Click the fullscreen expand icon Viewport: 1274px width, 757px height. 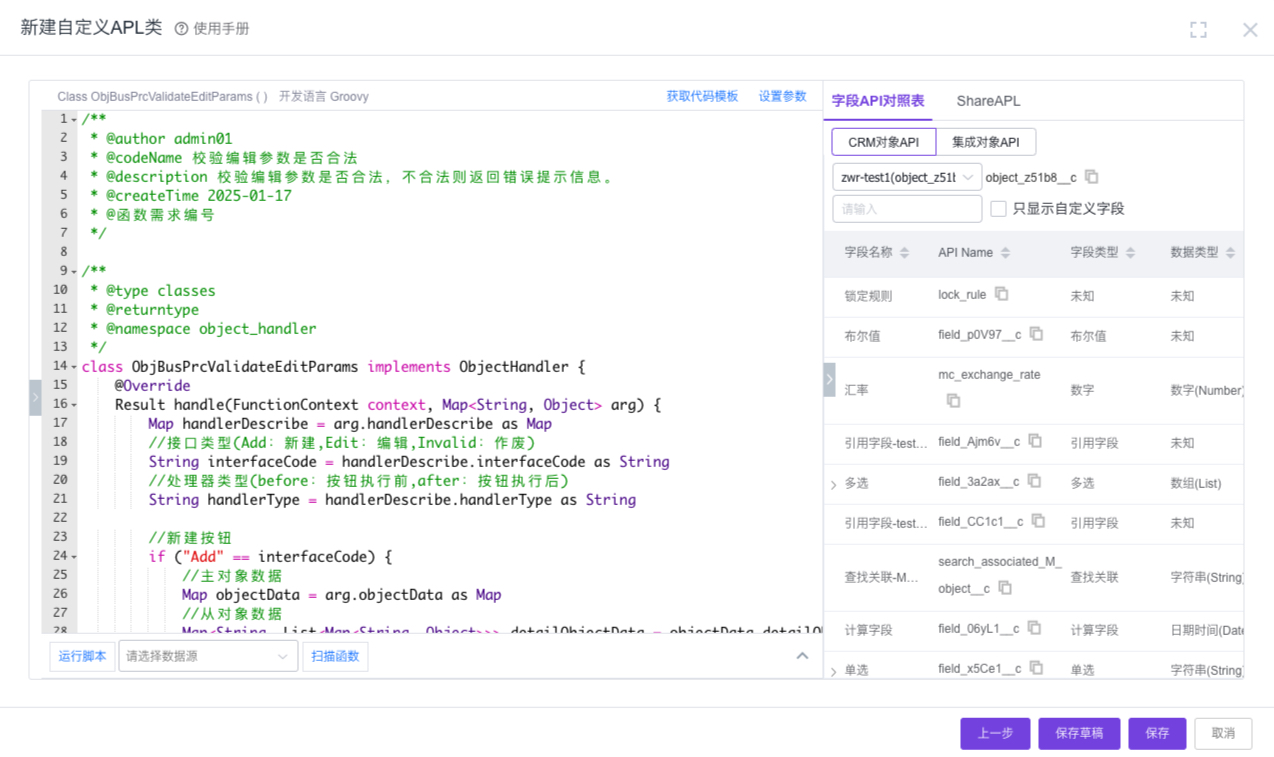pyautogui.click(x=1198, y=30)
